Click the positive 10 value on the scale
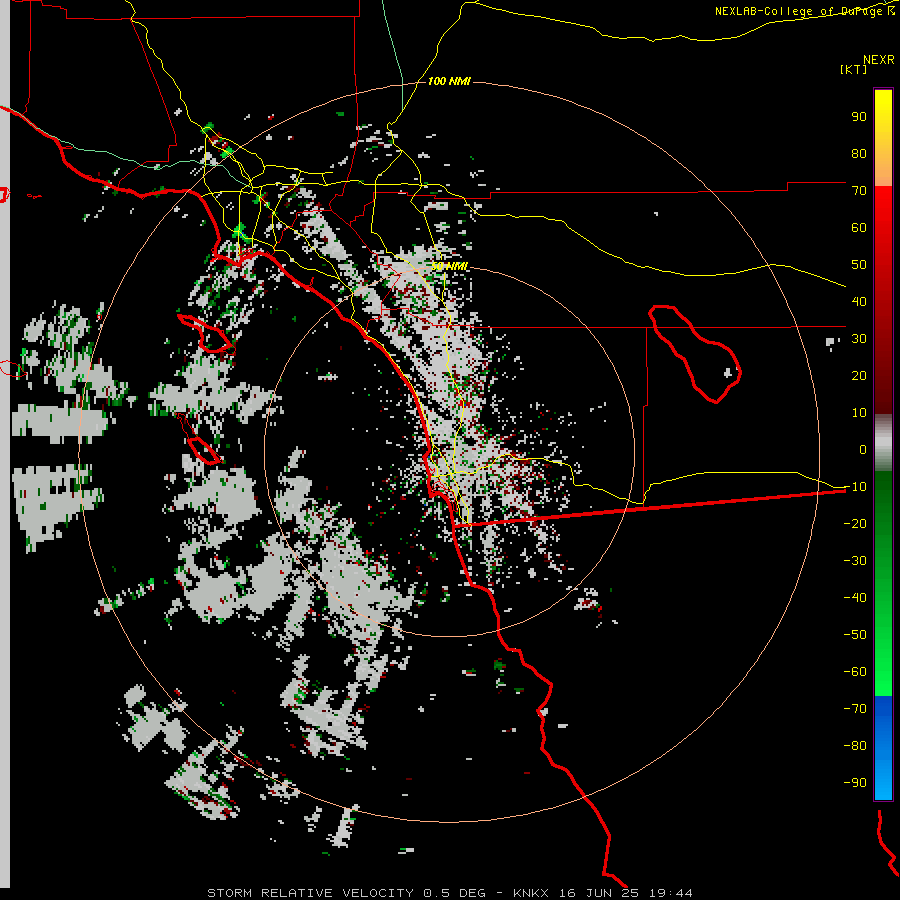Screen dimensions: 900x900 coord(859,413)
